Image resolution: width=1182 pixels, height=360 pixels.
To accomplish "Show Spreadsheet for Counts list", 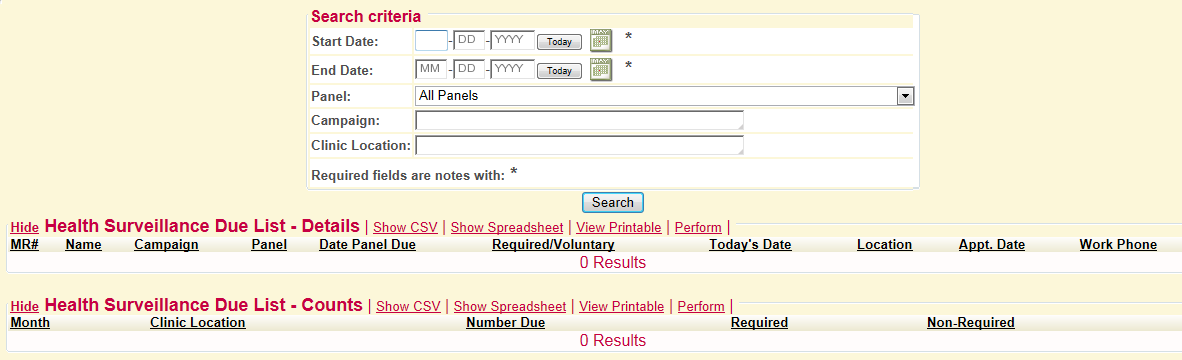I will point(510,307).
